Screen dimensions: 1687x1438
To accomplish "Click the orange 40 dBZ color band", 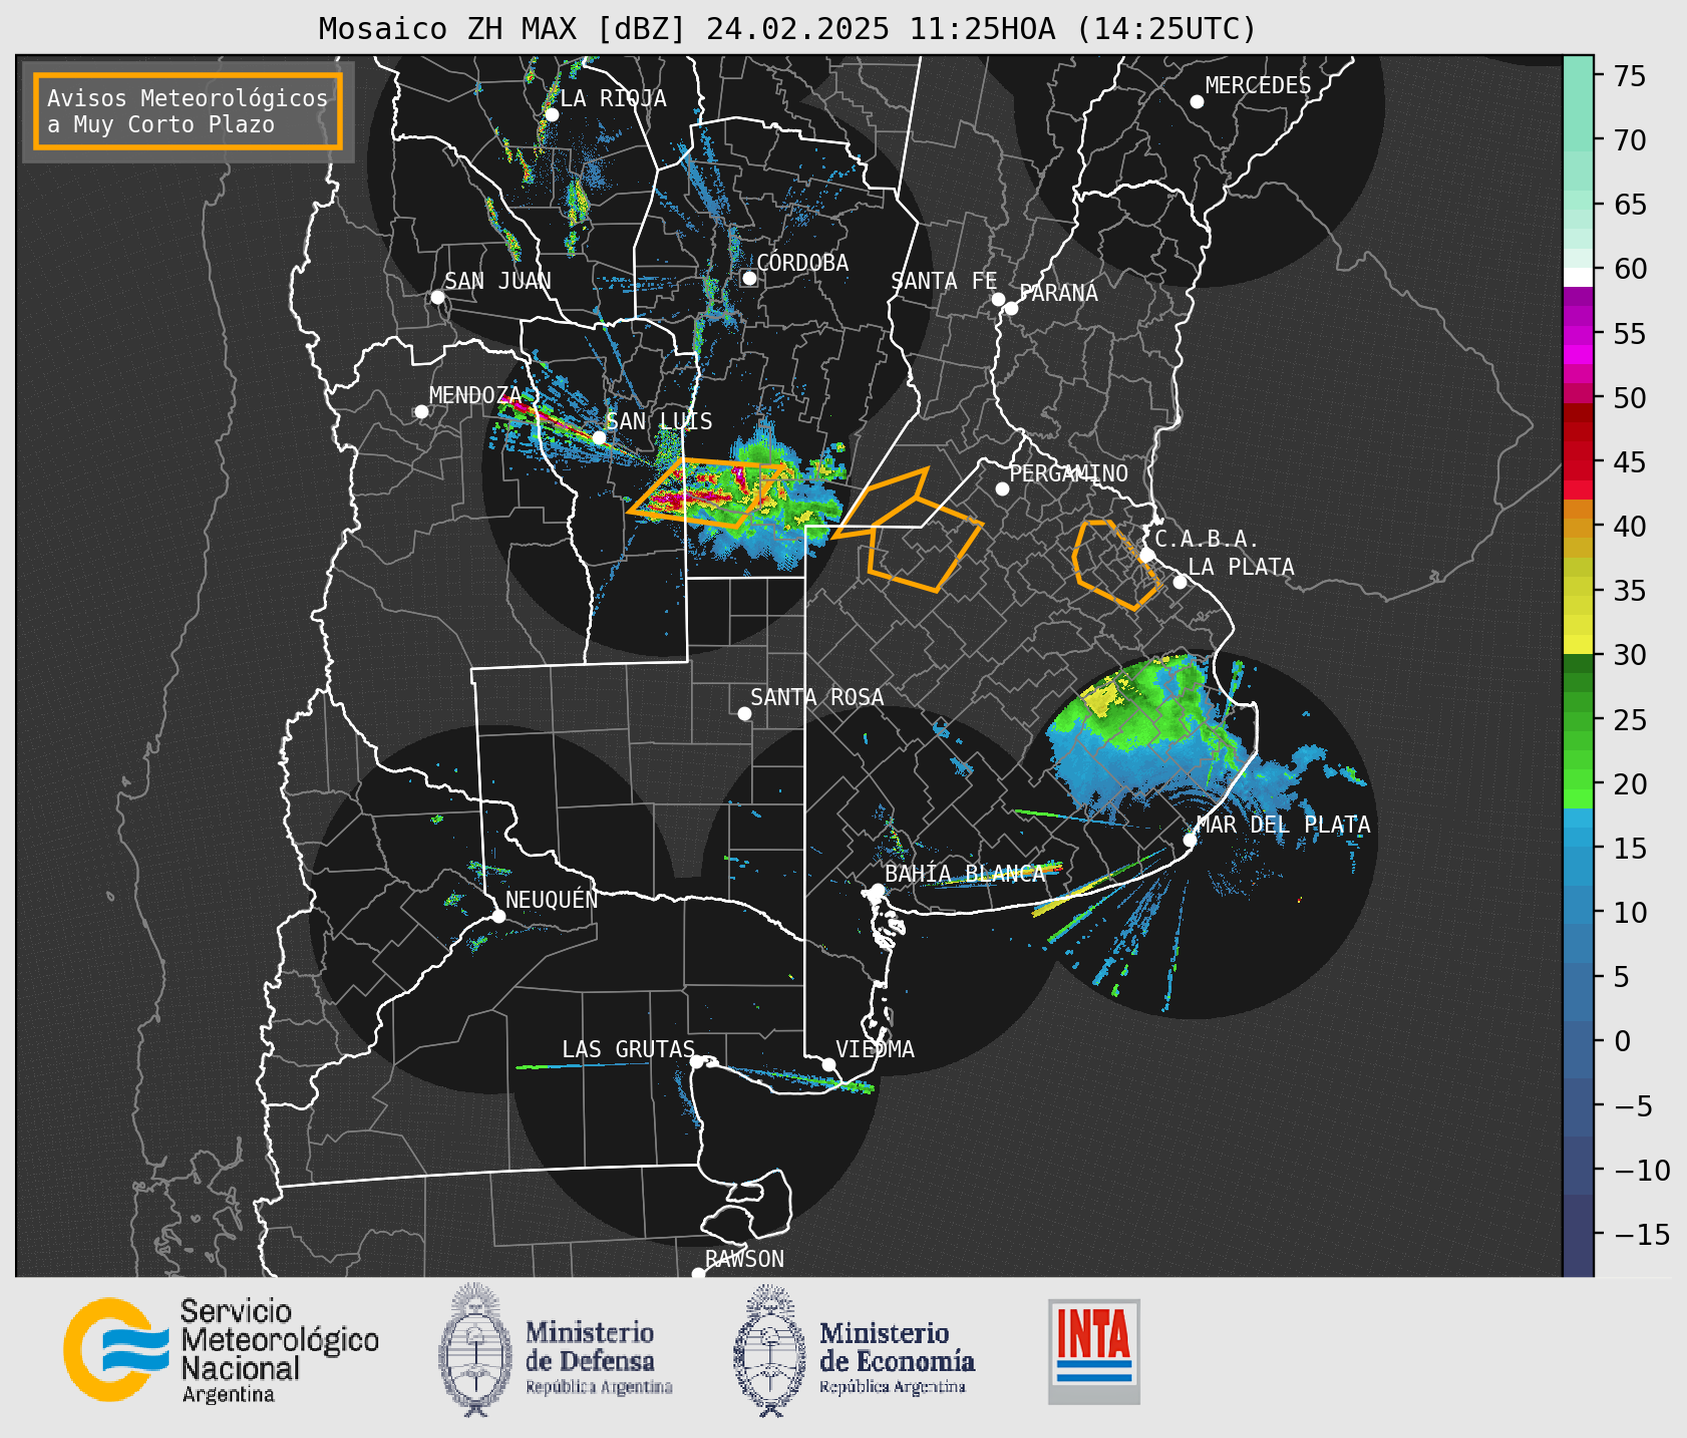I will tap(1578, 526).
